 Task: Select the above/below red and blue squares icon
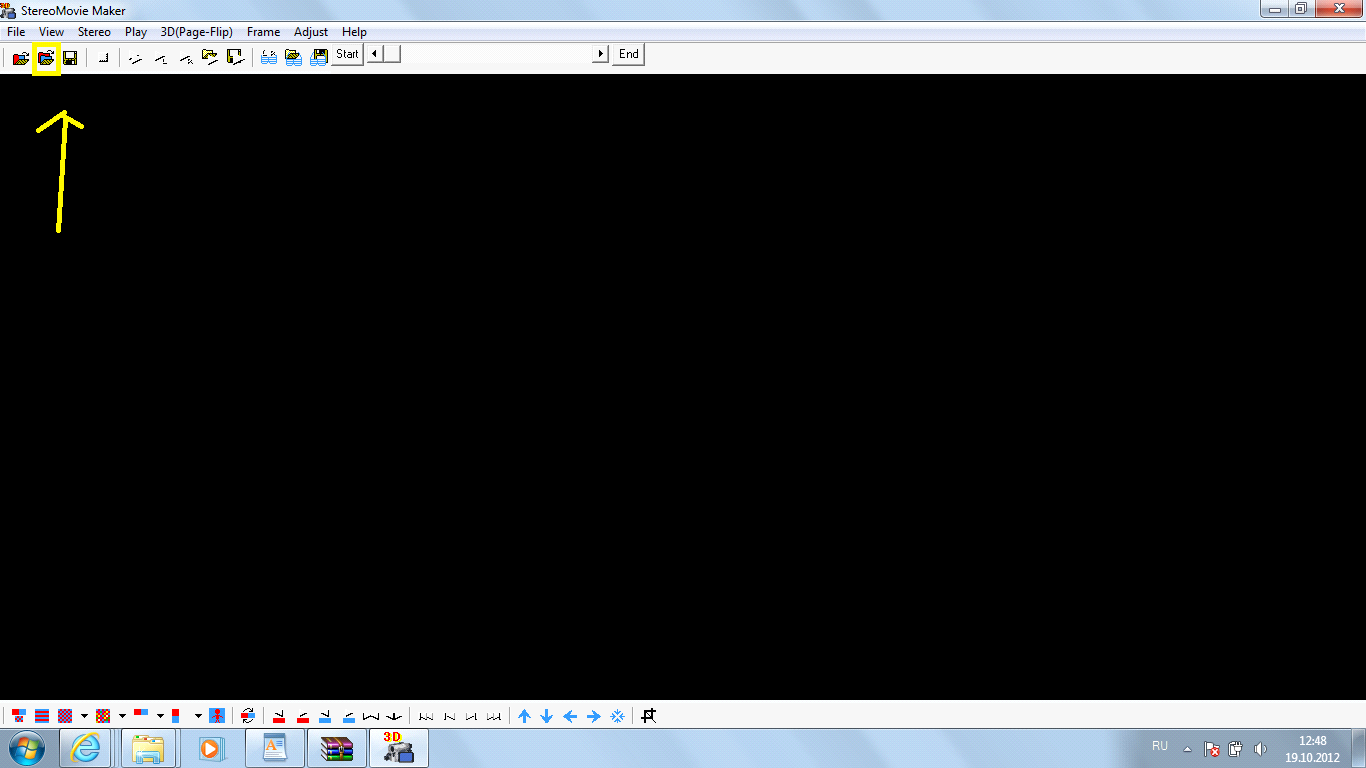(176, 716)
